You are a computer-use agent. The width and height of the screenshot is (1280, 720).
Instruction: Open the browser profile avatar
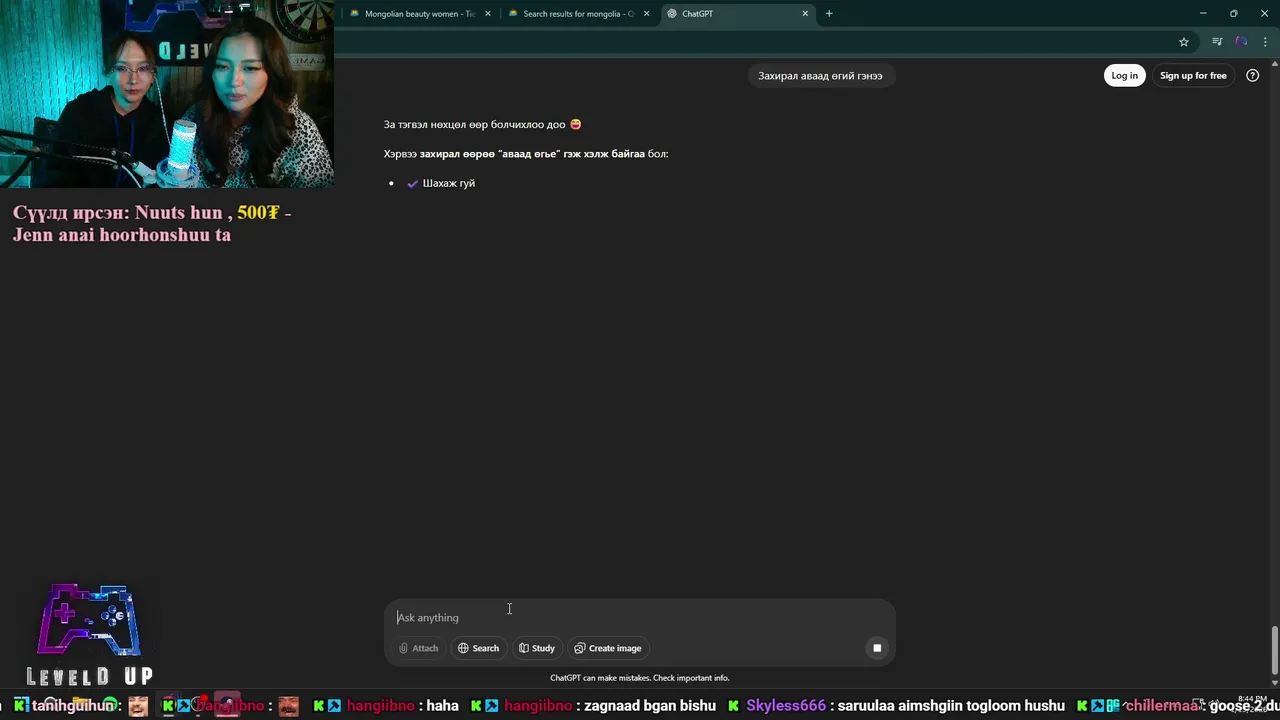click(1241, 42)
